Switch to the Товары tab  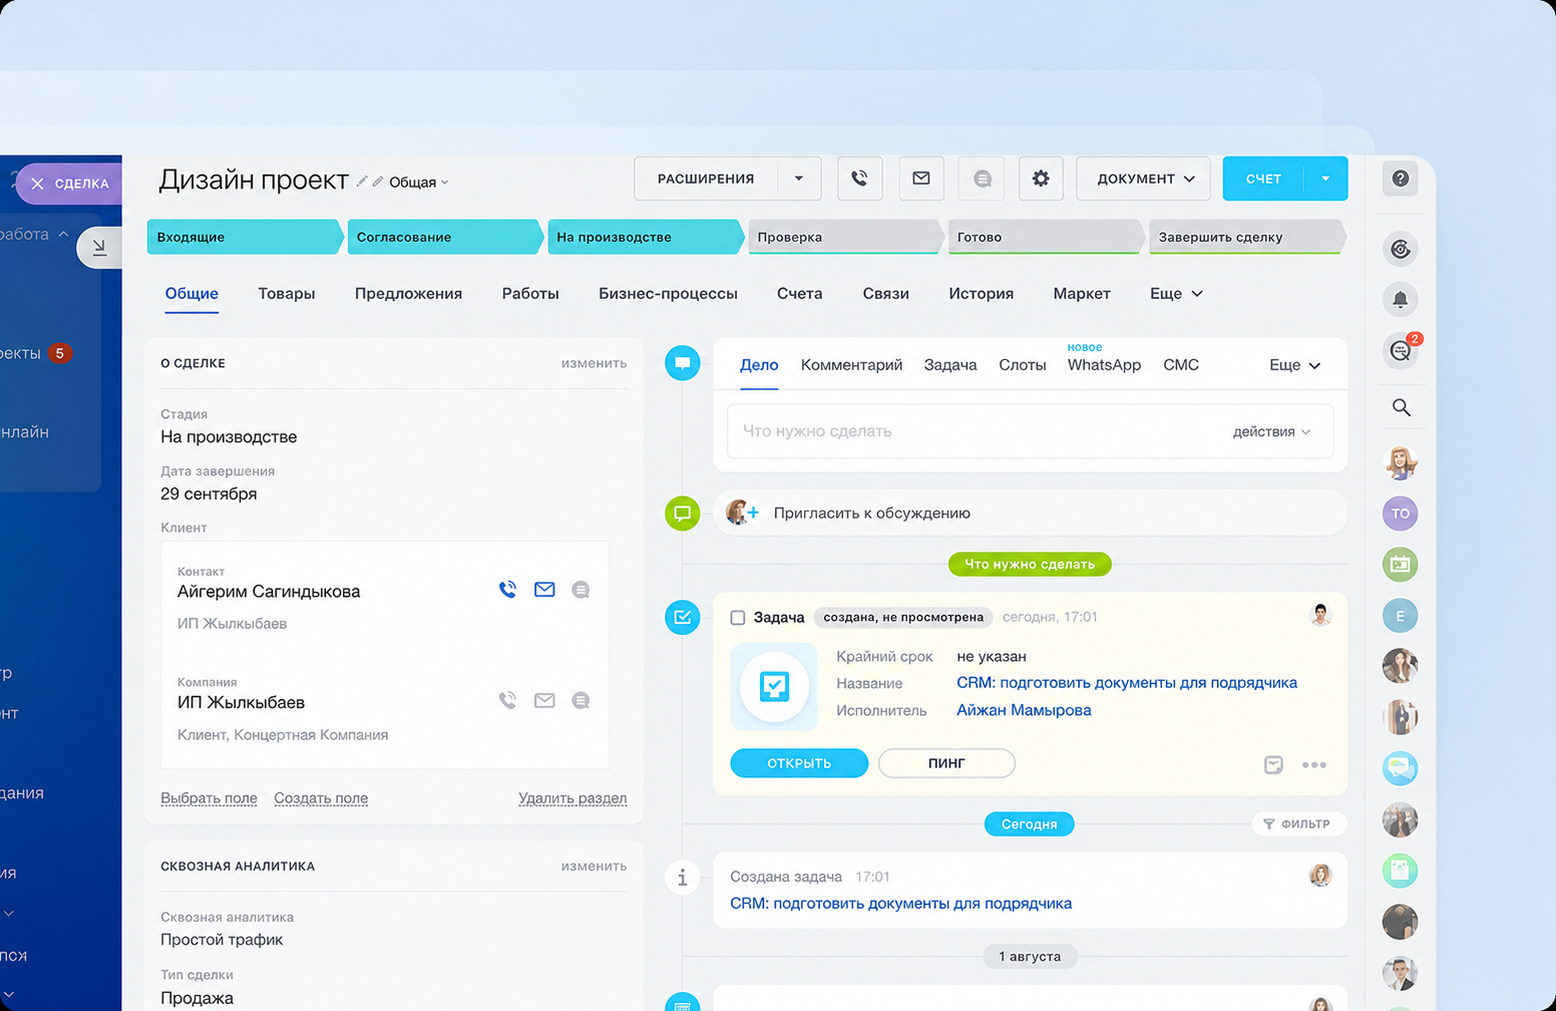click(286, 294)
